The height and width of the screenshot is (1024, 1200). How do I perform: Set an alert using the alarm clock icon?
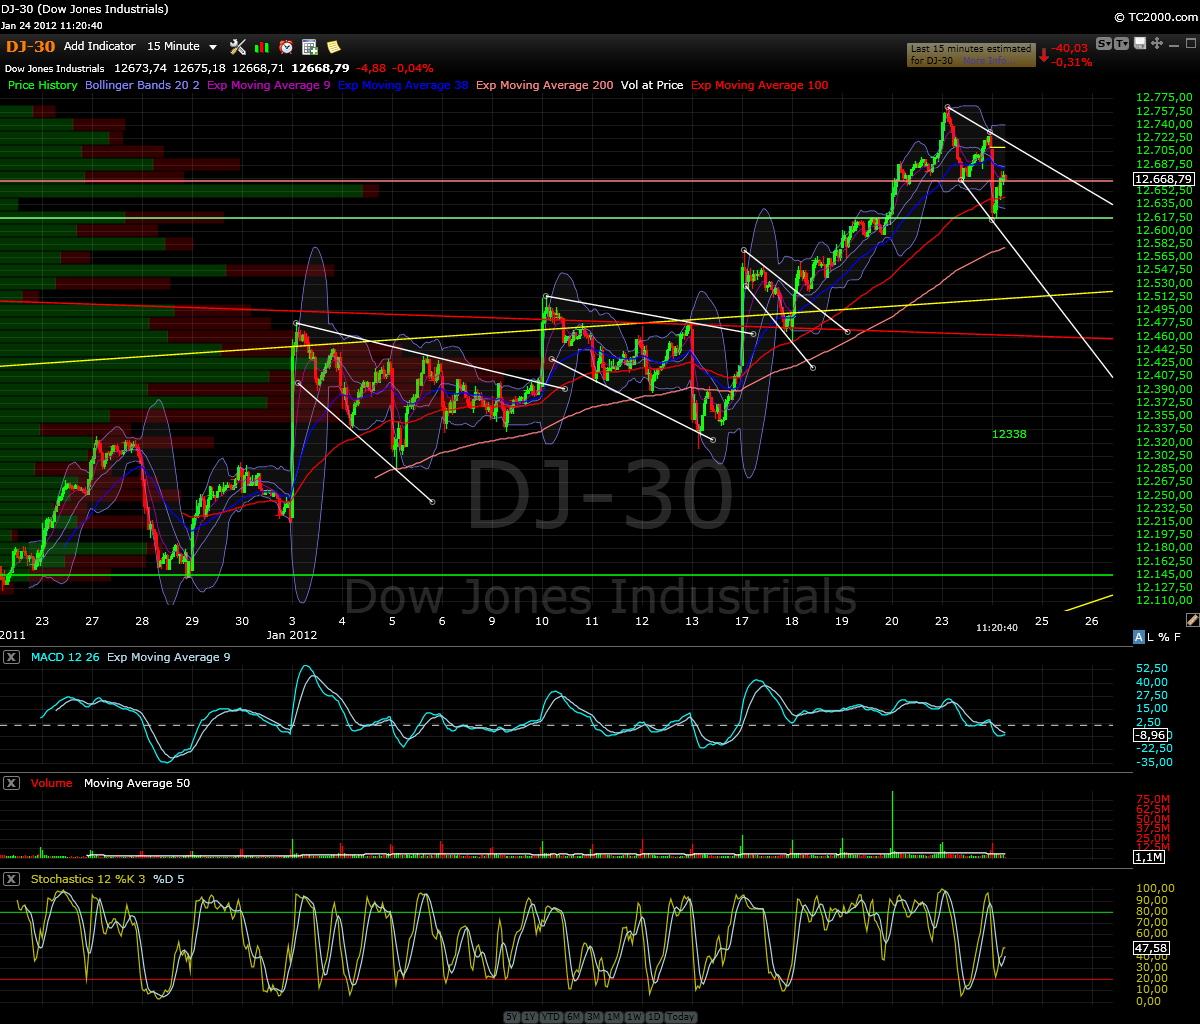pos(285,46)
